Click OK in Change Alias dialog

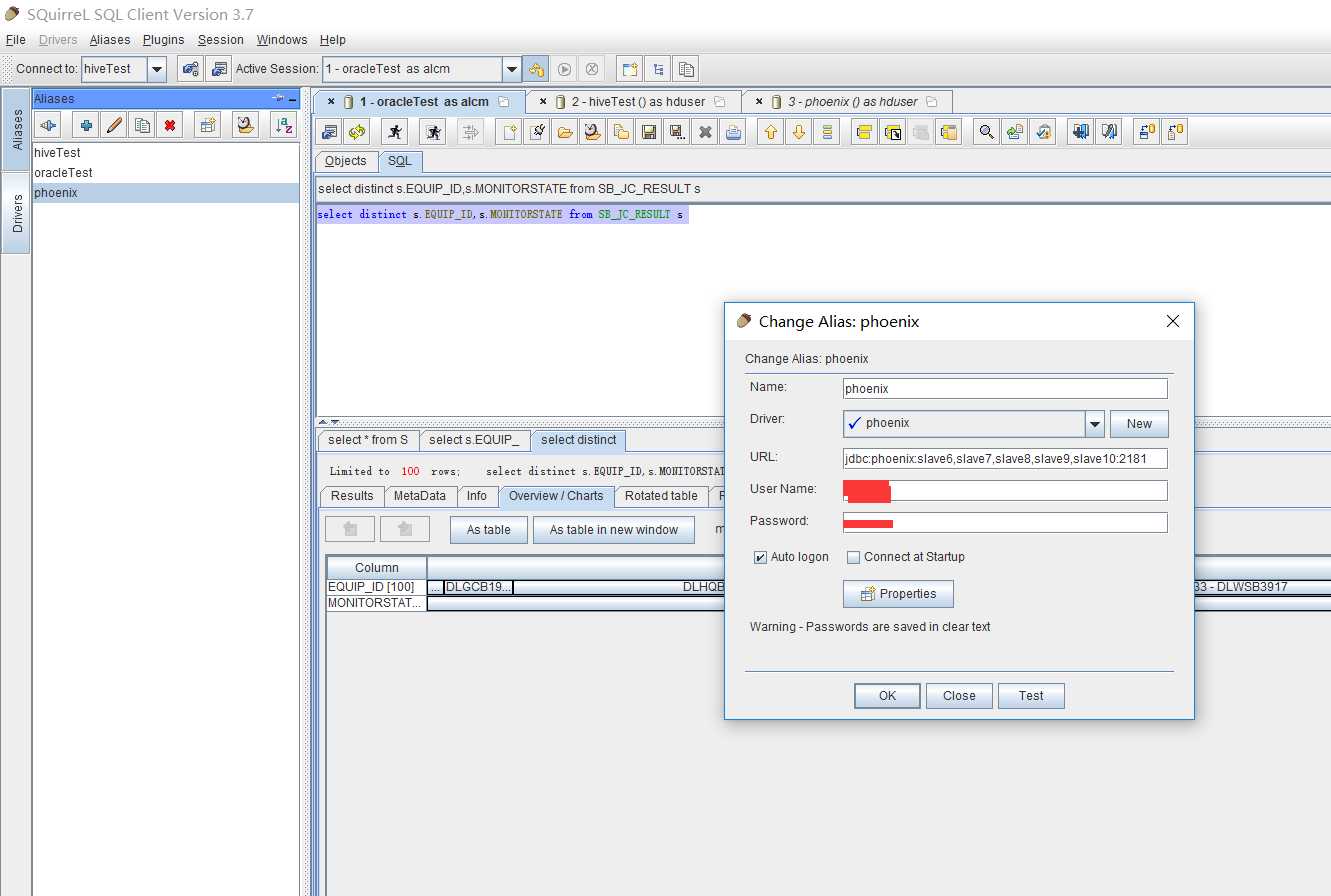[x=887, y=696]
